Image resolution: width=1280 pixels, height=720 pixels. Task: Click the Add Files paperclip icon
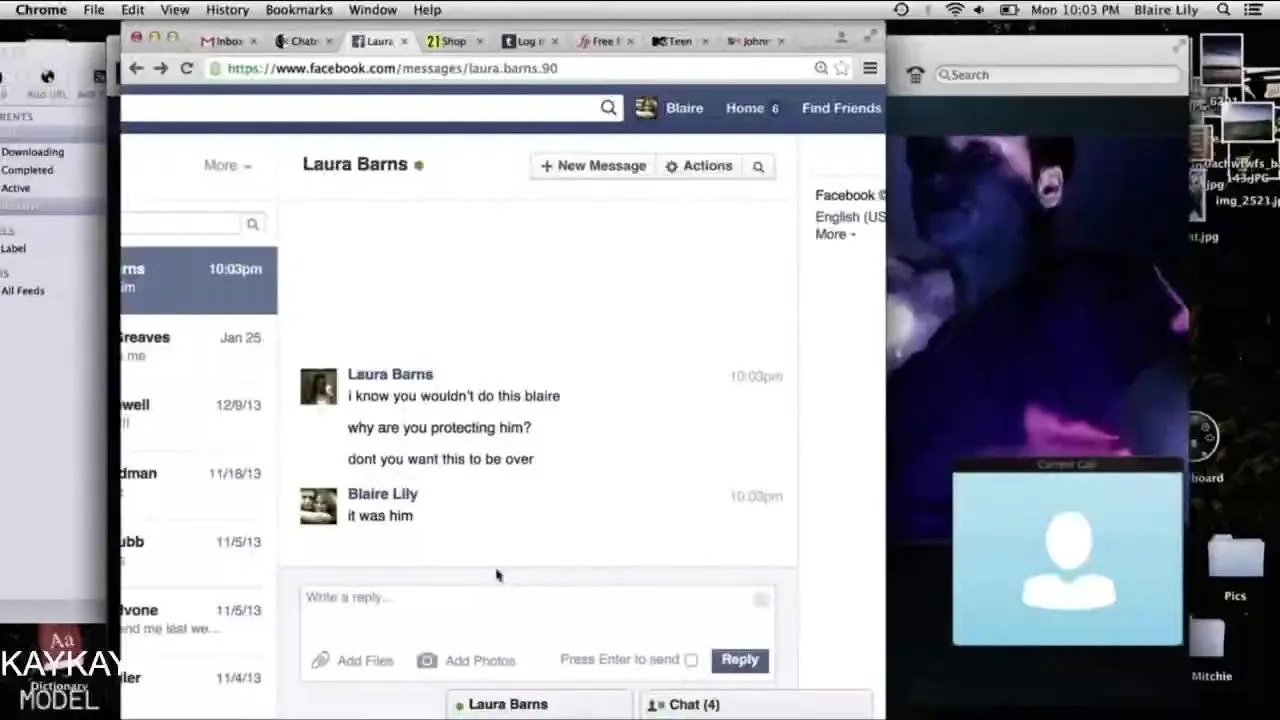pos(320,660)
